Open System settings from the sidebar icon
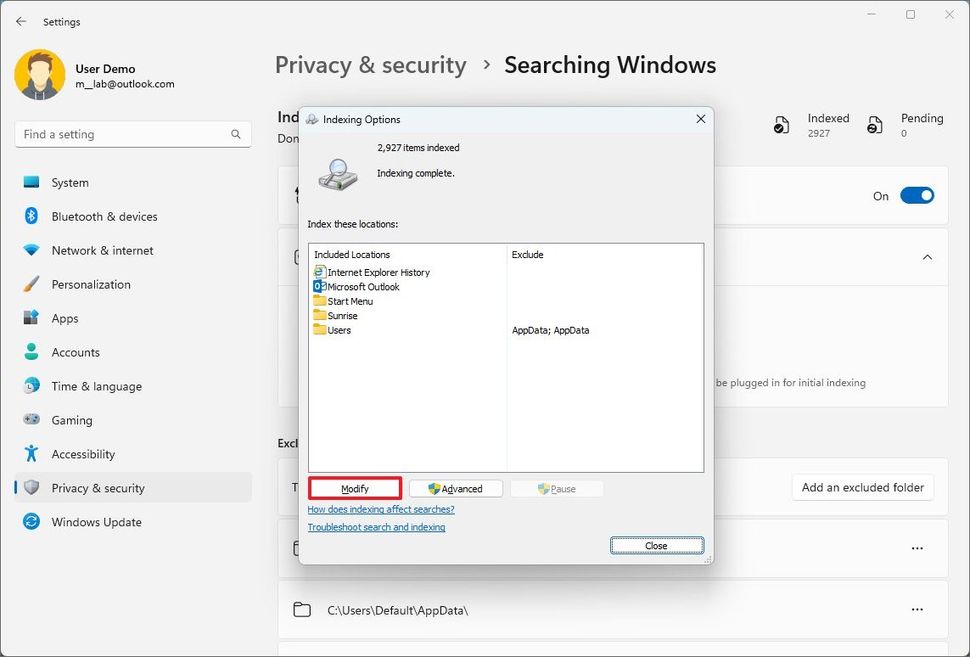The width and height of the screenshot is (970, 657). click(33, 182)
